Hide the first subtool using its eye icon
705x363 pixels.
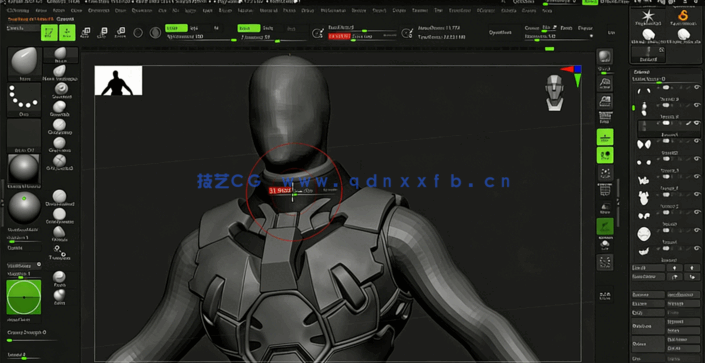pyautogui.click(x=697, y=88)
